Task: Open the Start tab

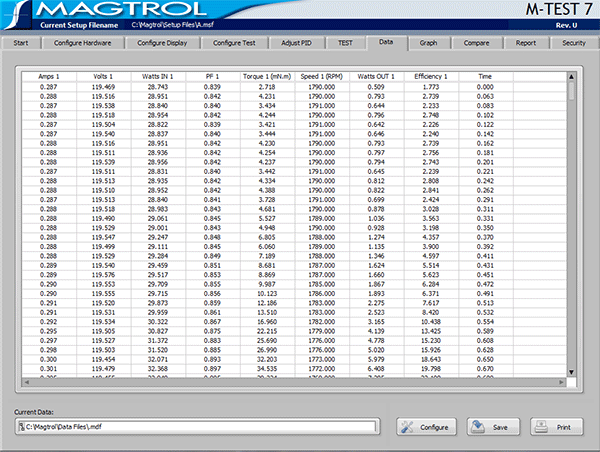Action: pyautogui.click(x=21, y=43)
